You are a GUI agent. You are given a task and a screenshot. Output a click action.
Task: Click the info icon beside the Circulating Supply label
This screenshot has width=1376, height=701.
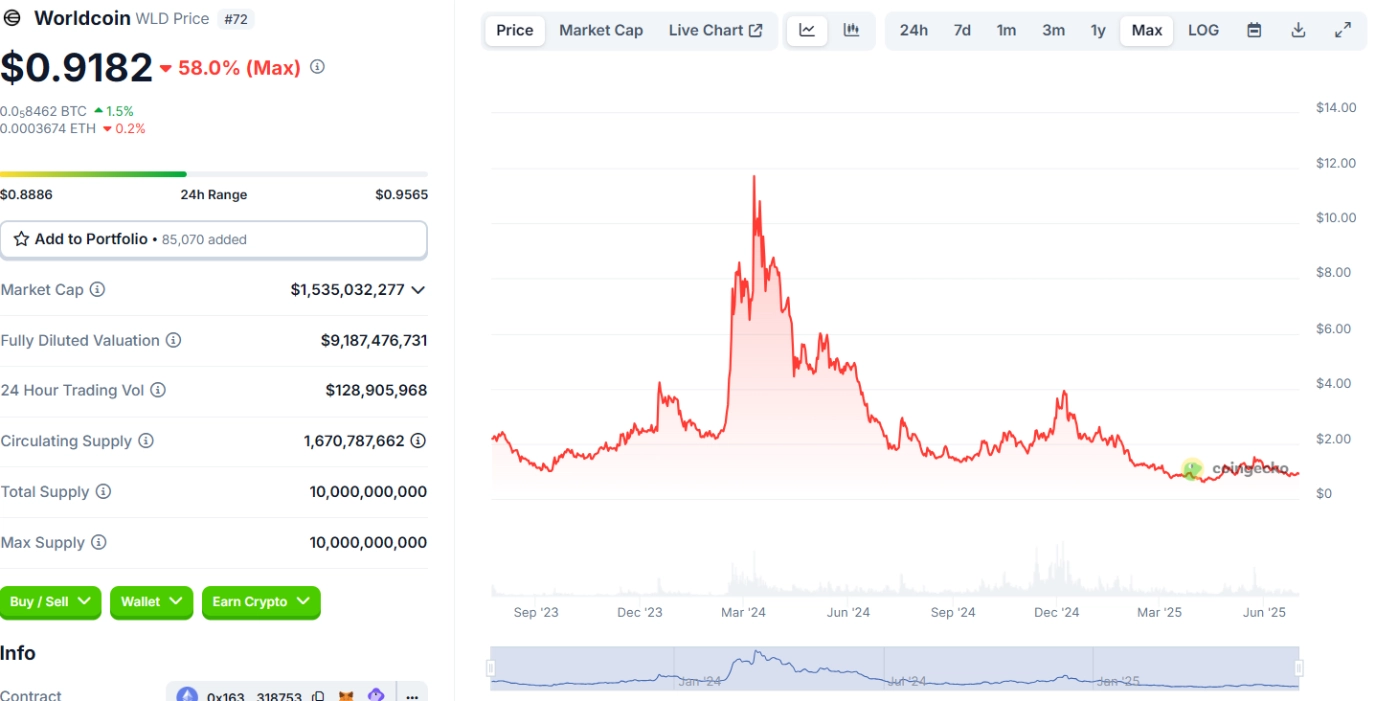point(146,441)
